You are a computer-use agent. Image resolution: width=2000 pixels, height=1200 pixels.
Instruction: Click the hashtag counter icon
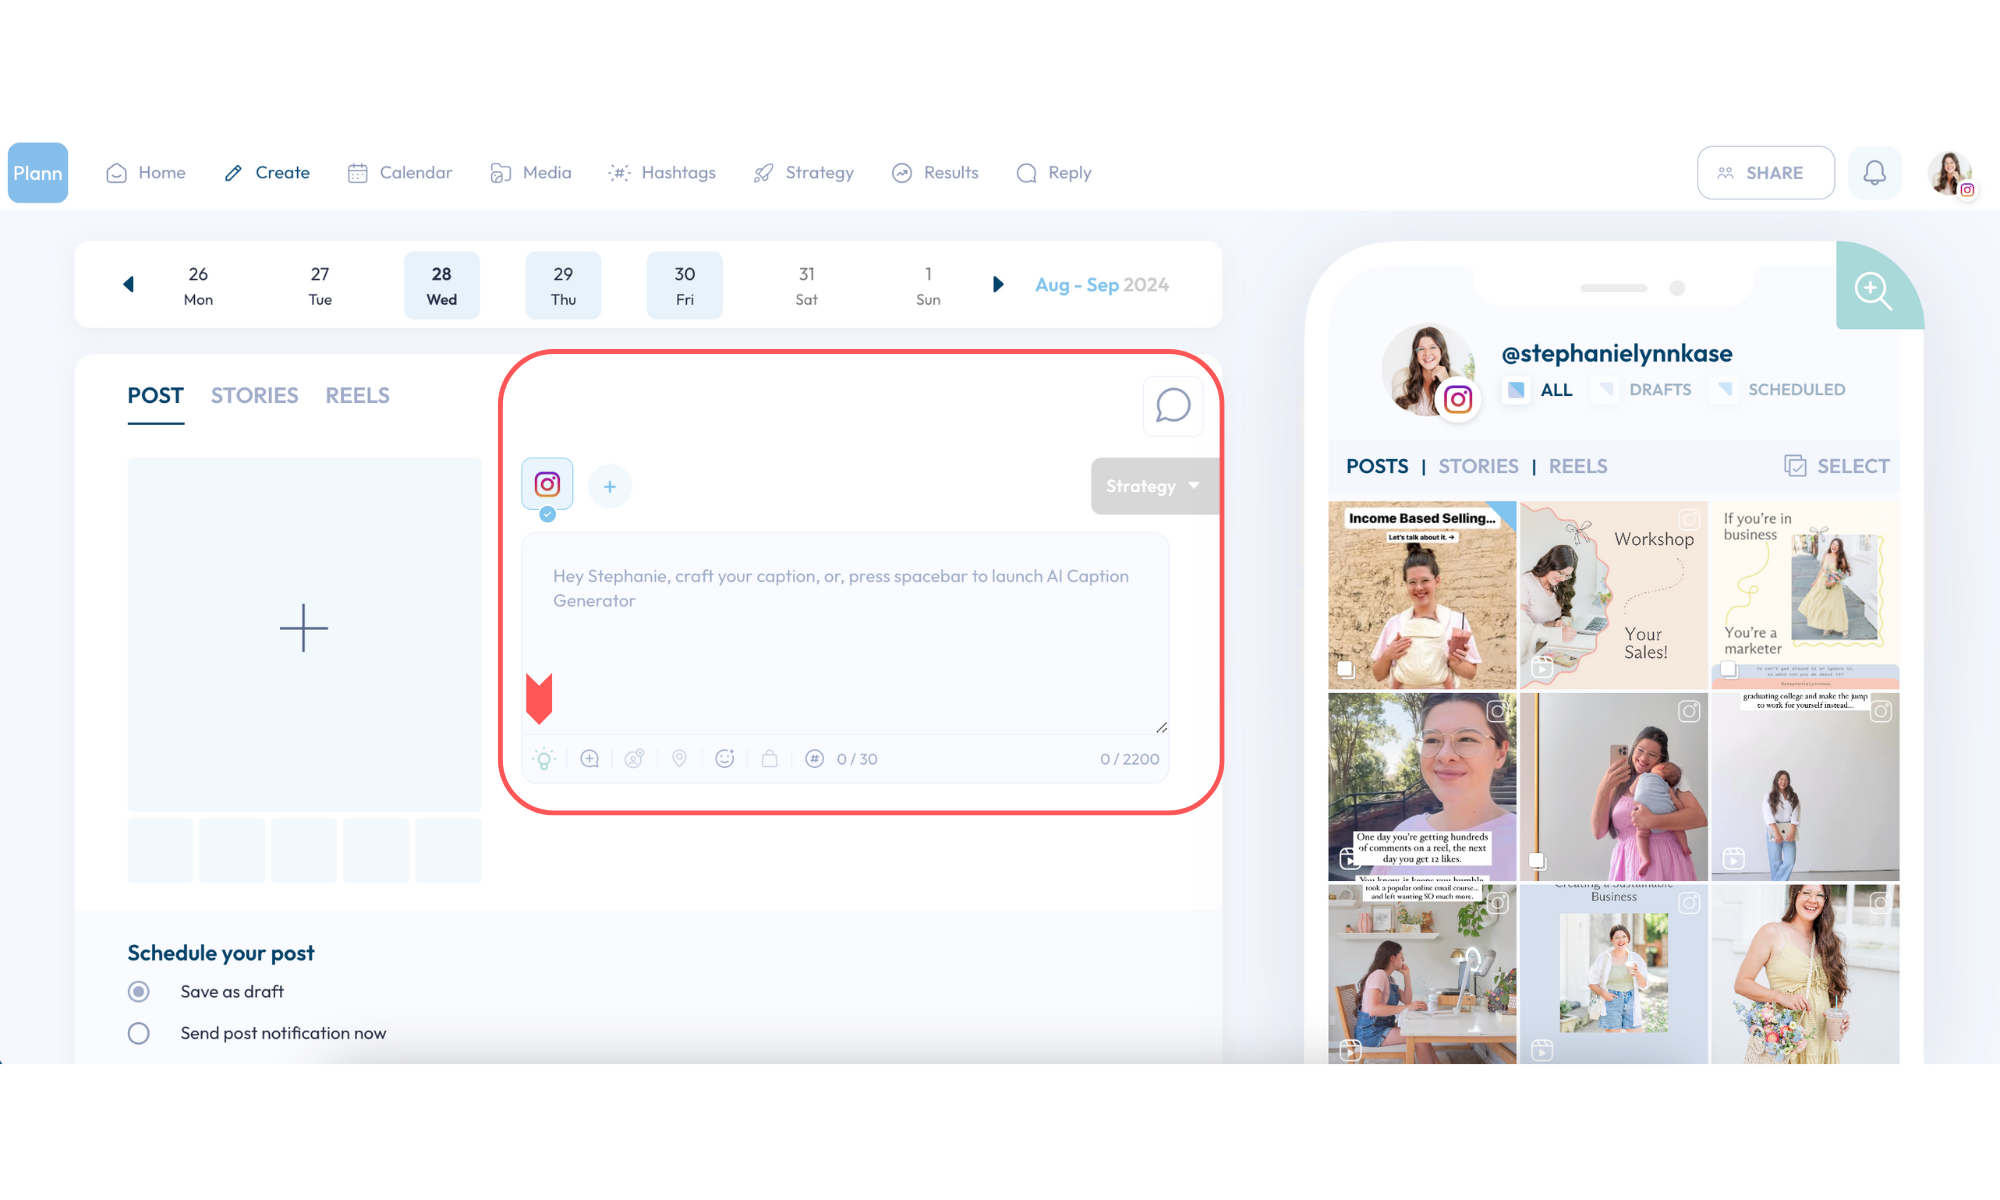coord(815,759)
